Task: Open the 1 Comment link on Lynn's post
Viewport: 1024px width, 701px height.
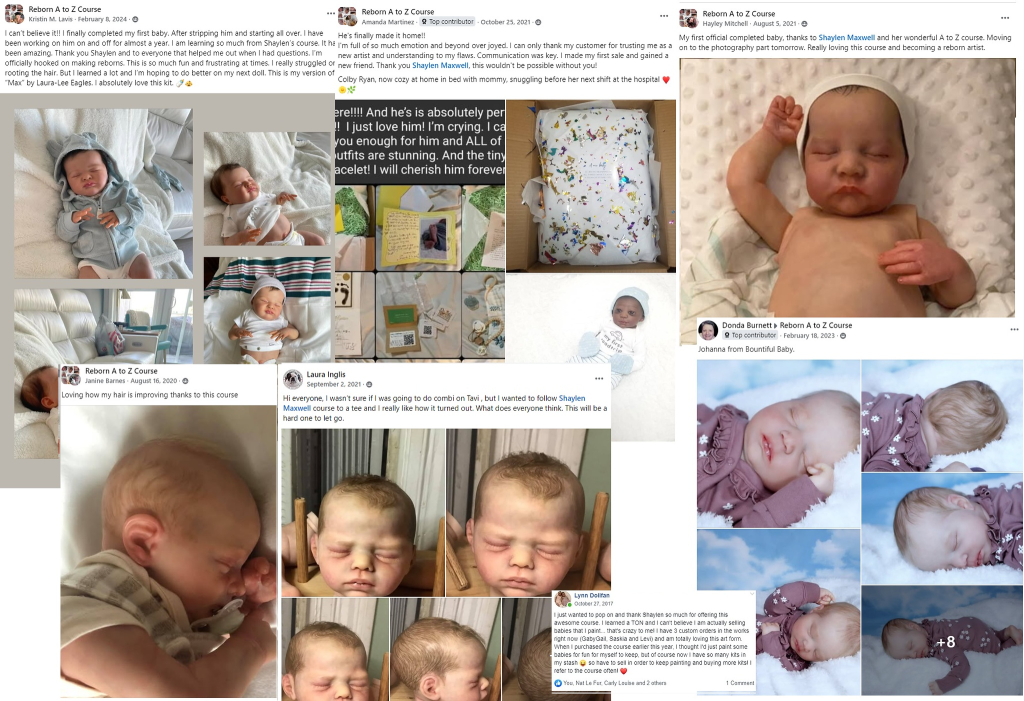Action: click(739, 683)
